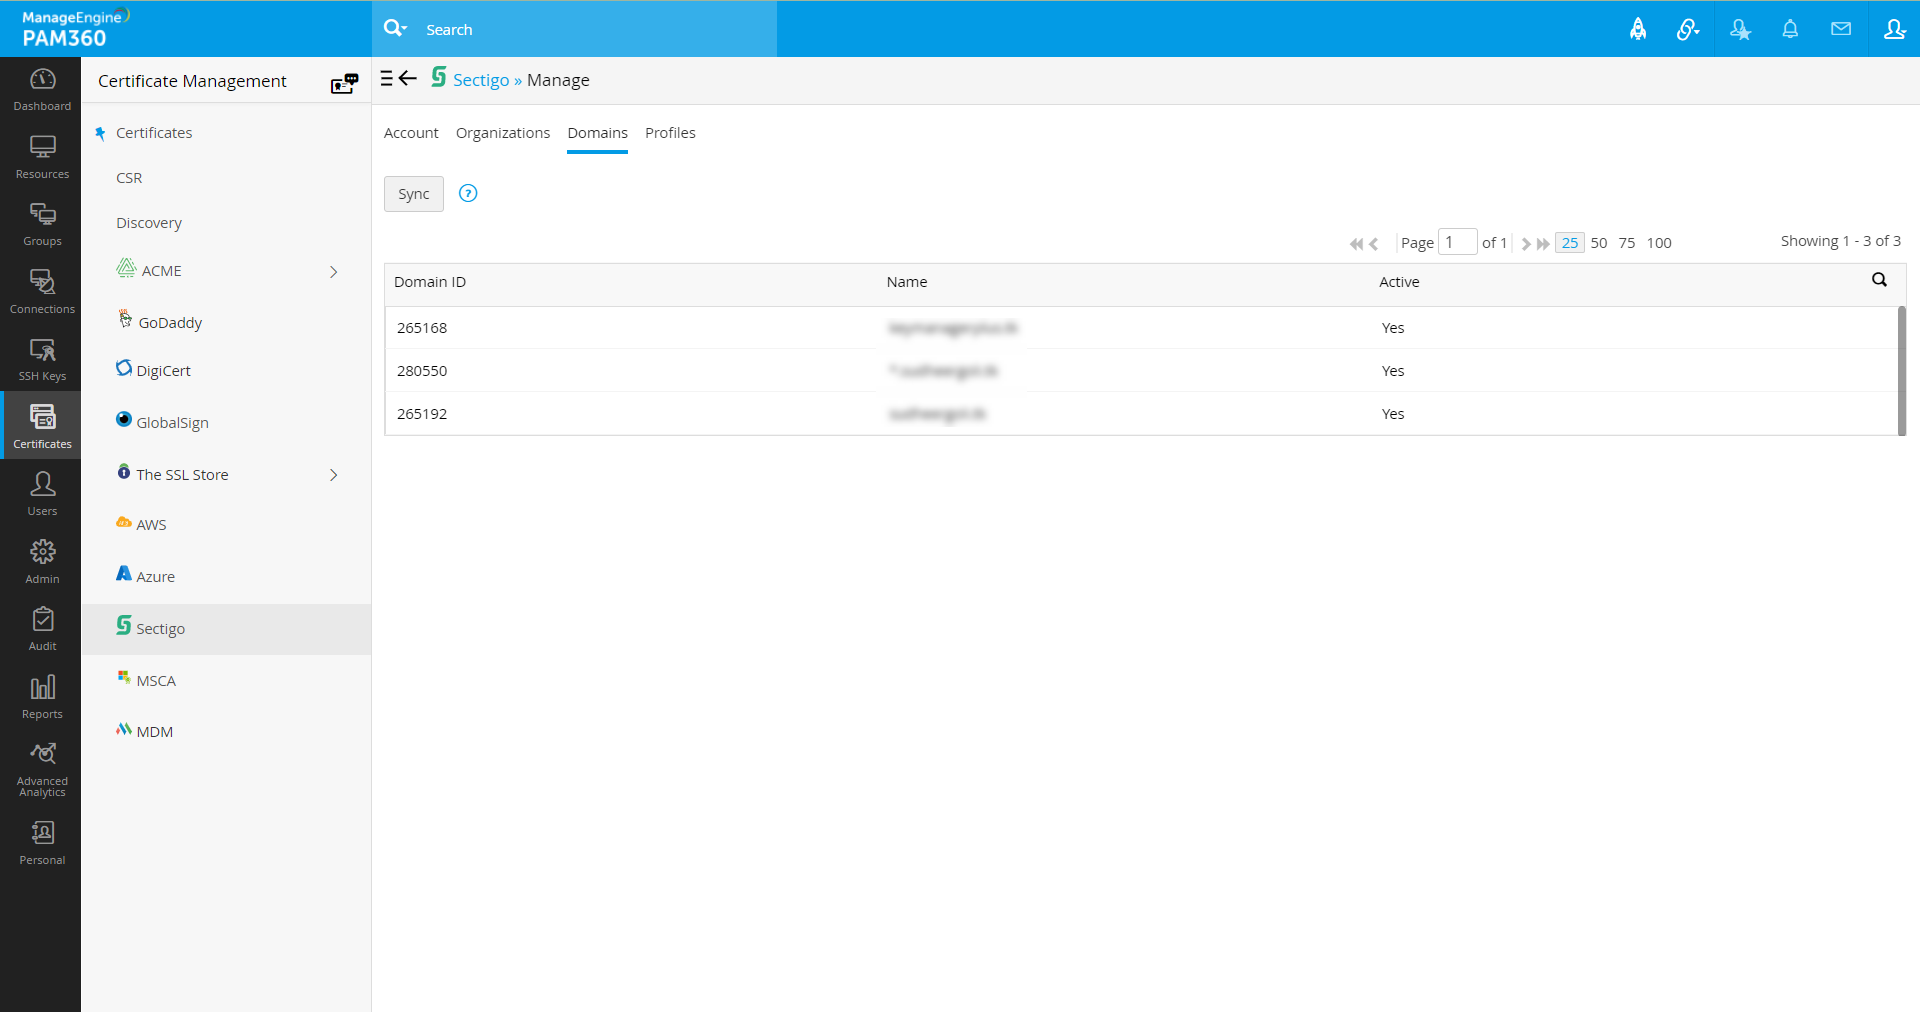Open the Dashboard from left sidebar

(x=42, y=89)
